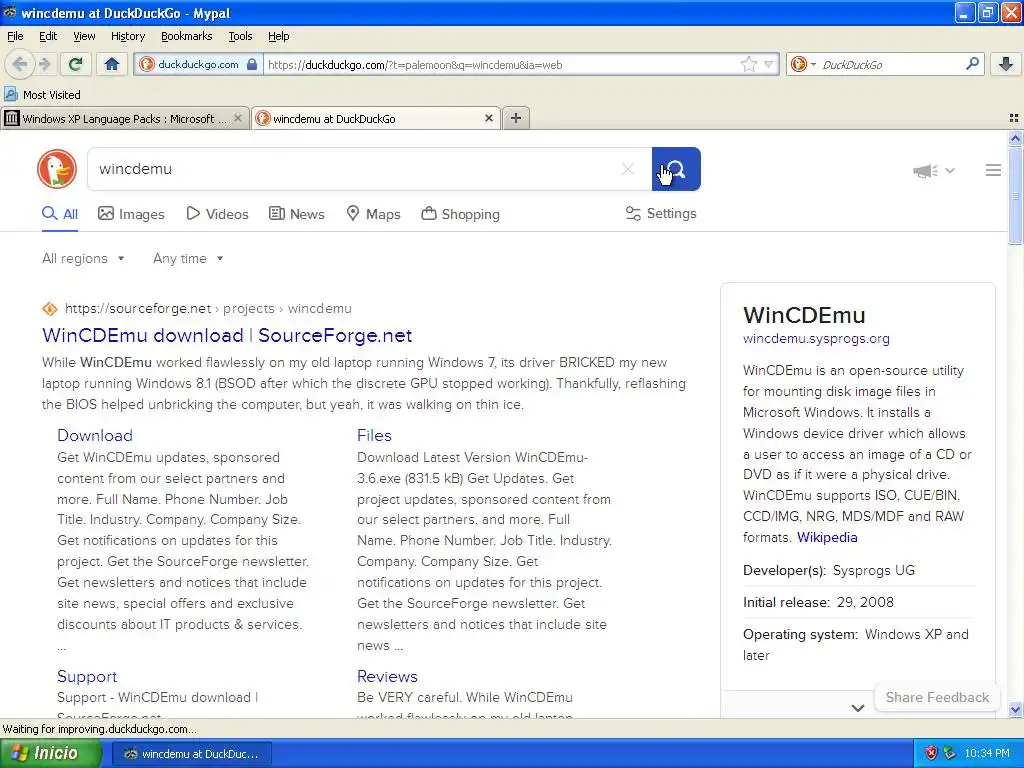Open the Wikipedia link in info panel

tap(827, 537)
